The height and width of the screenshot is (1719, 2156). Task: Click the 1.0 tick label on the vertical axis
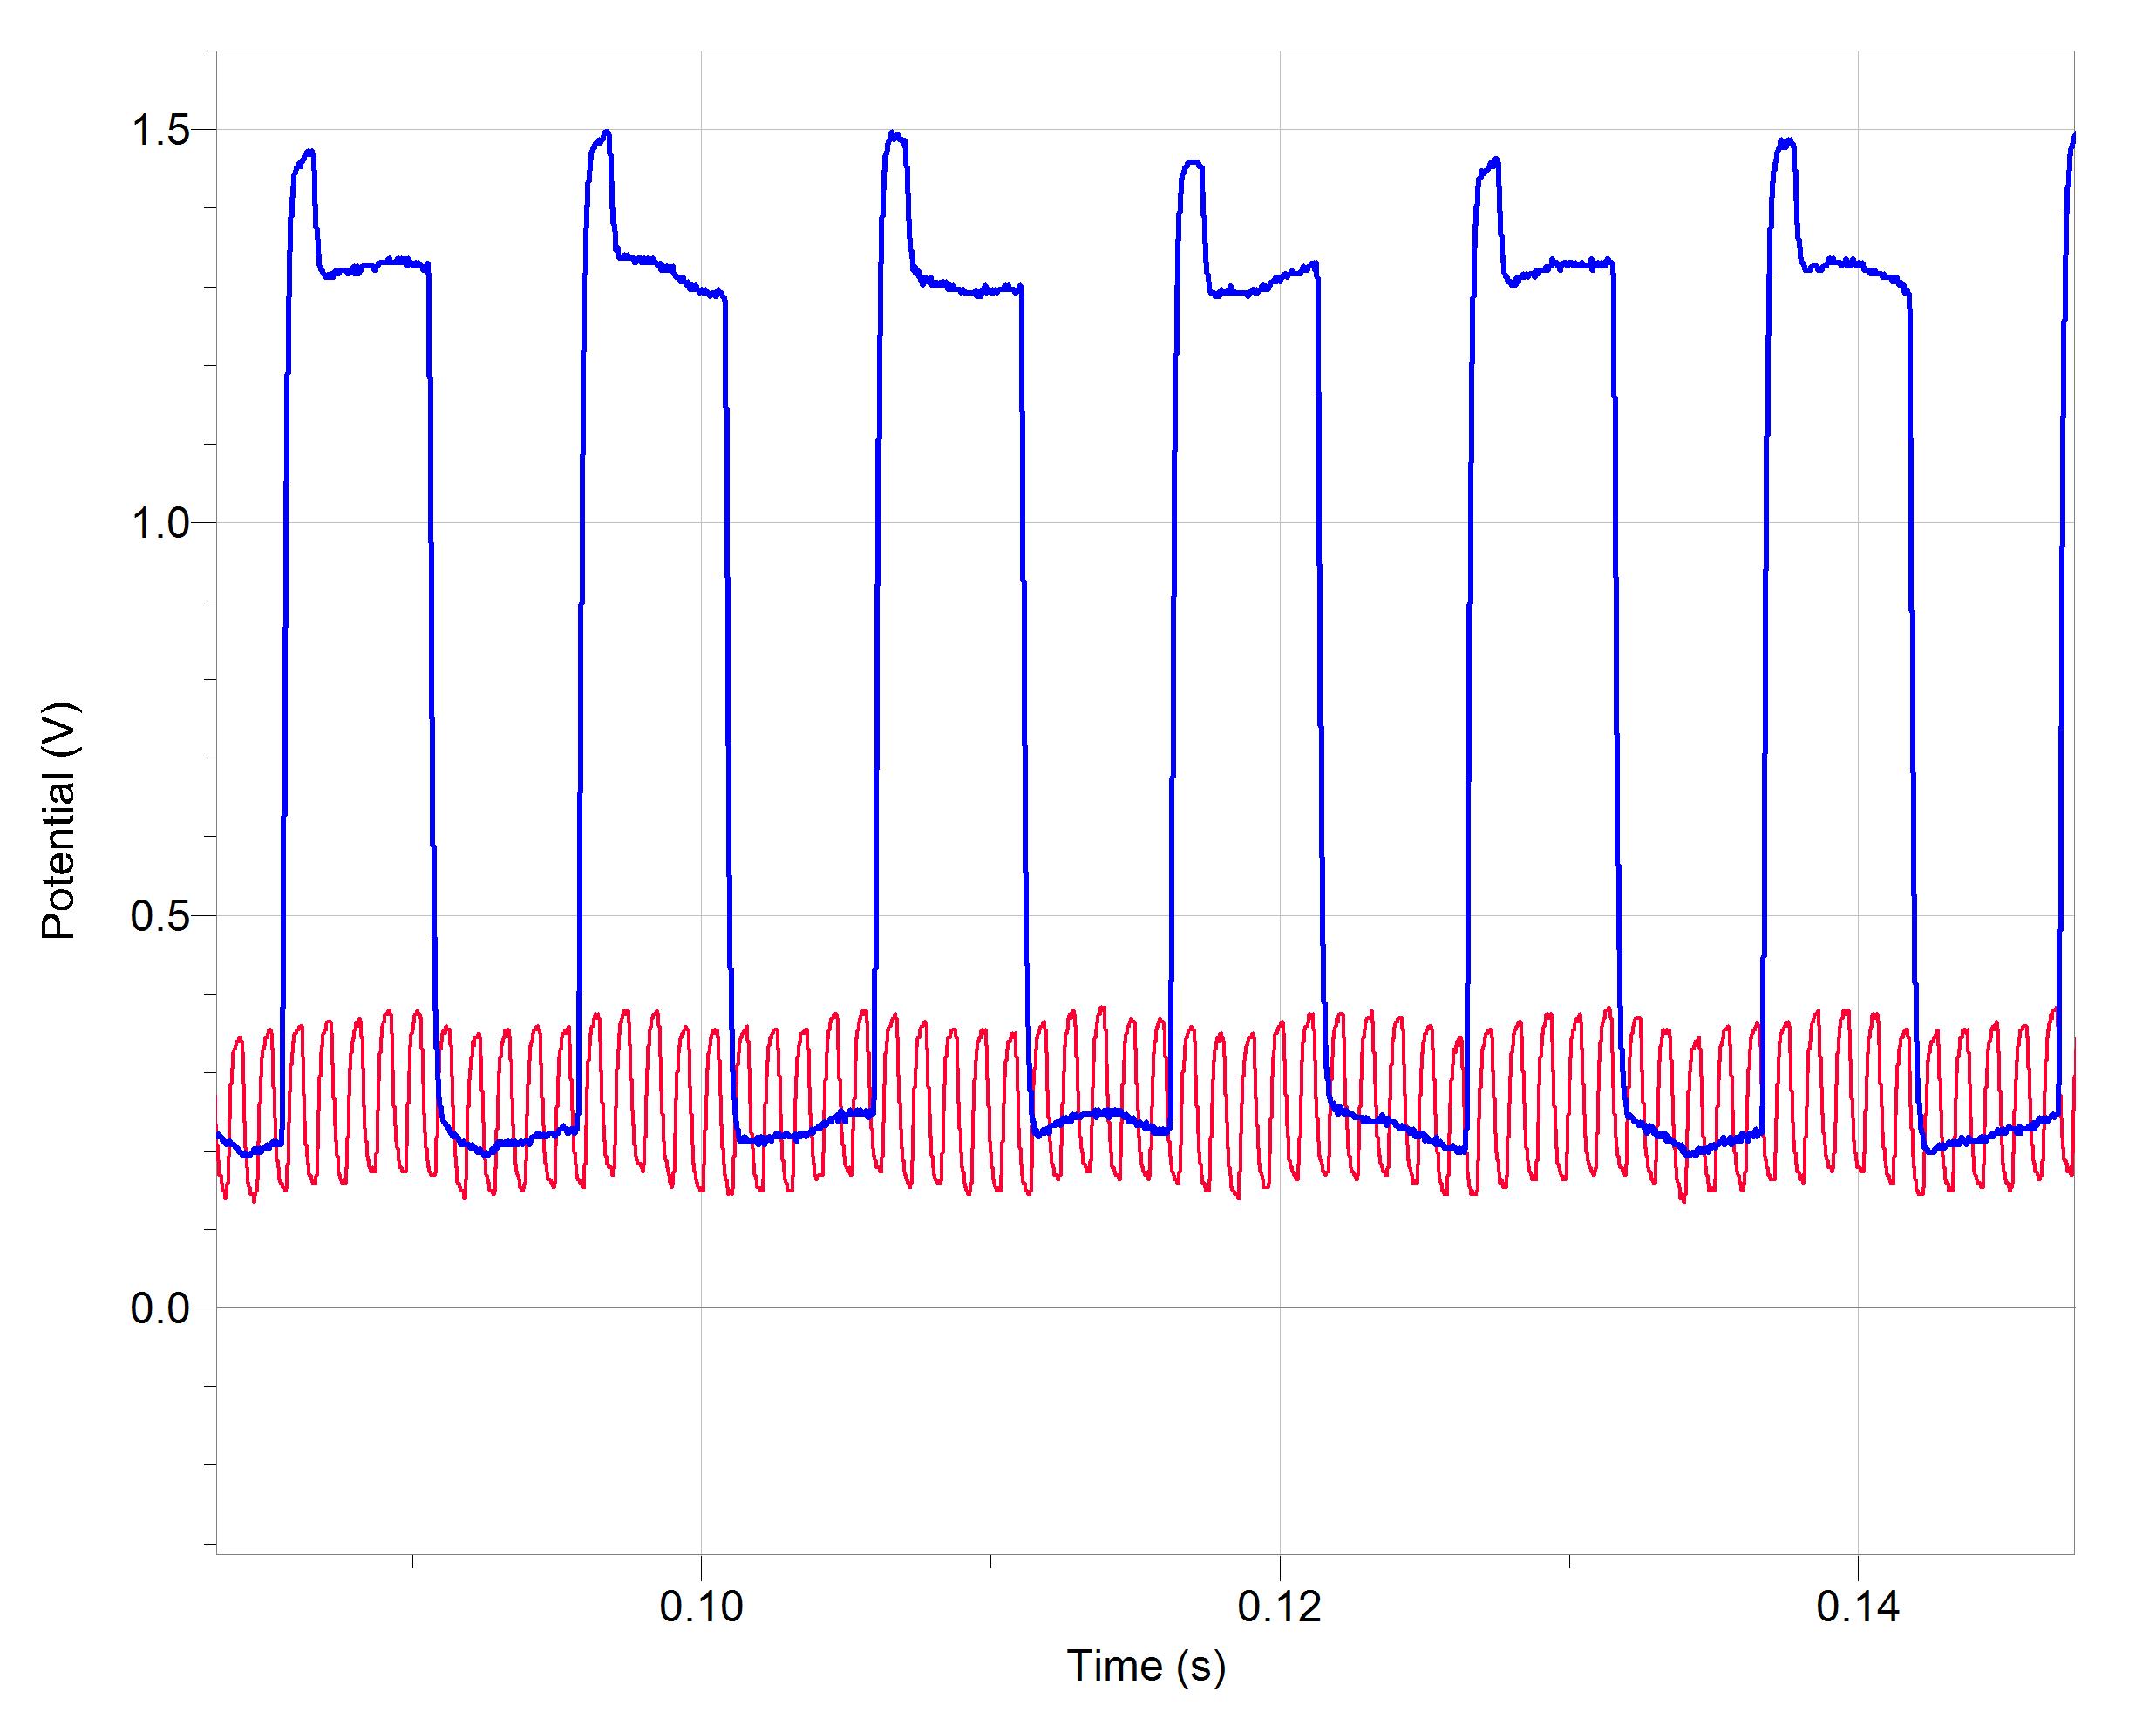click(160, 523)
